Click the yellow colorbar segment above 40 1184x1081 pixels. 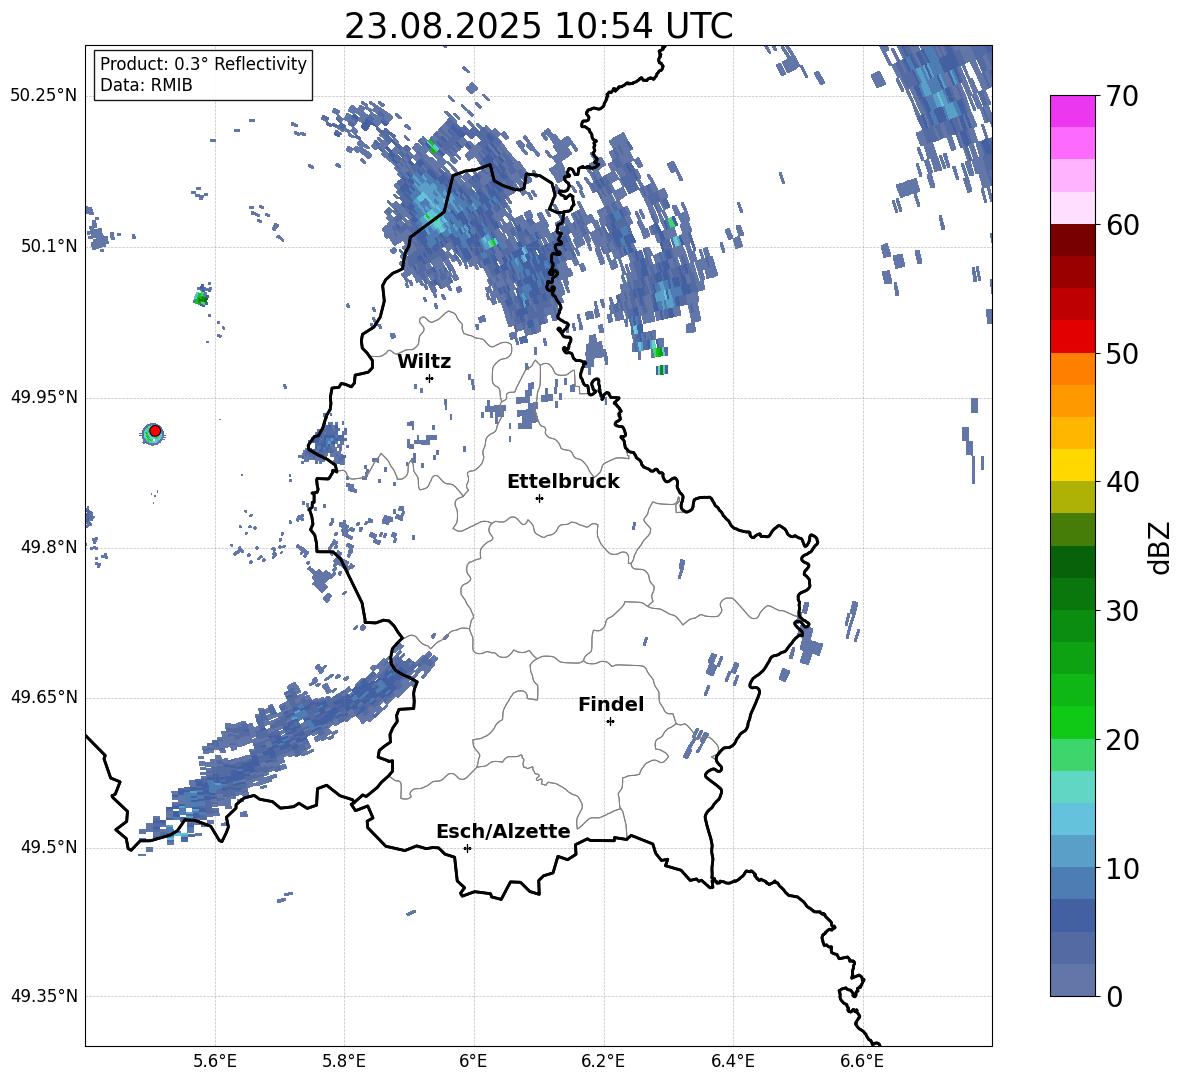[1072, 465]
